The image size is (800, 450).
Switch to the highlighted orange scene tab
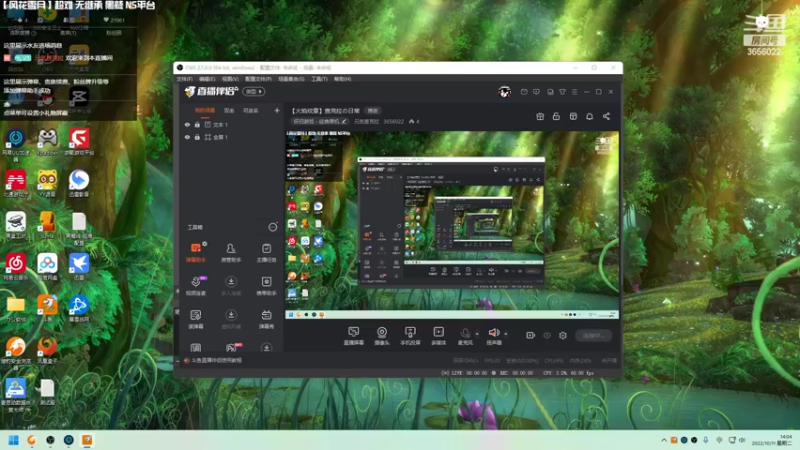pyautogui.click(x=205, y=110)
